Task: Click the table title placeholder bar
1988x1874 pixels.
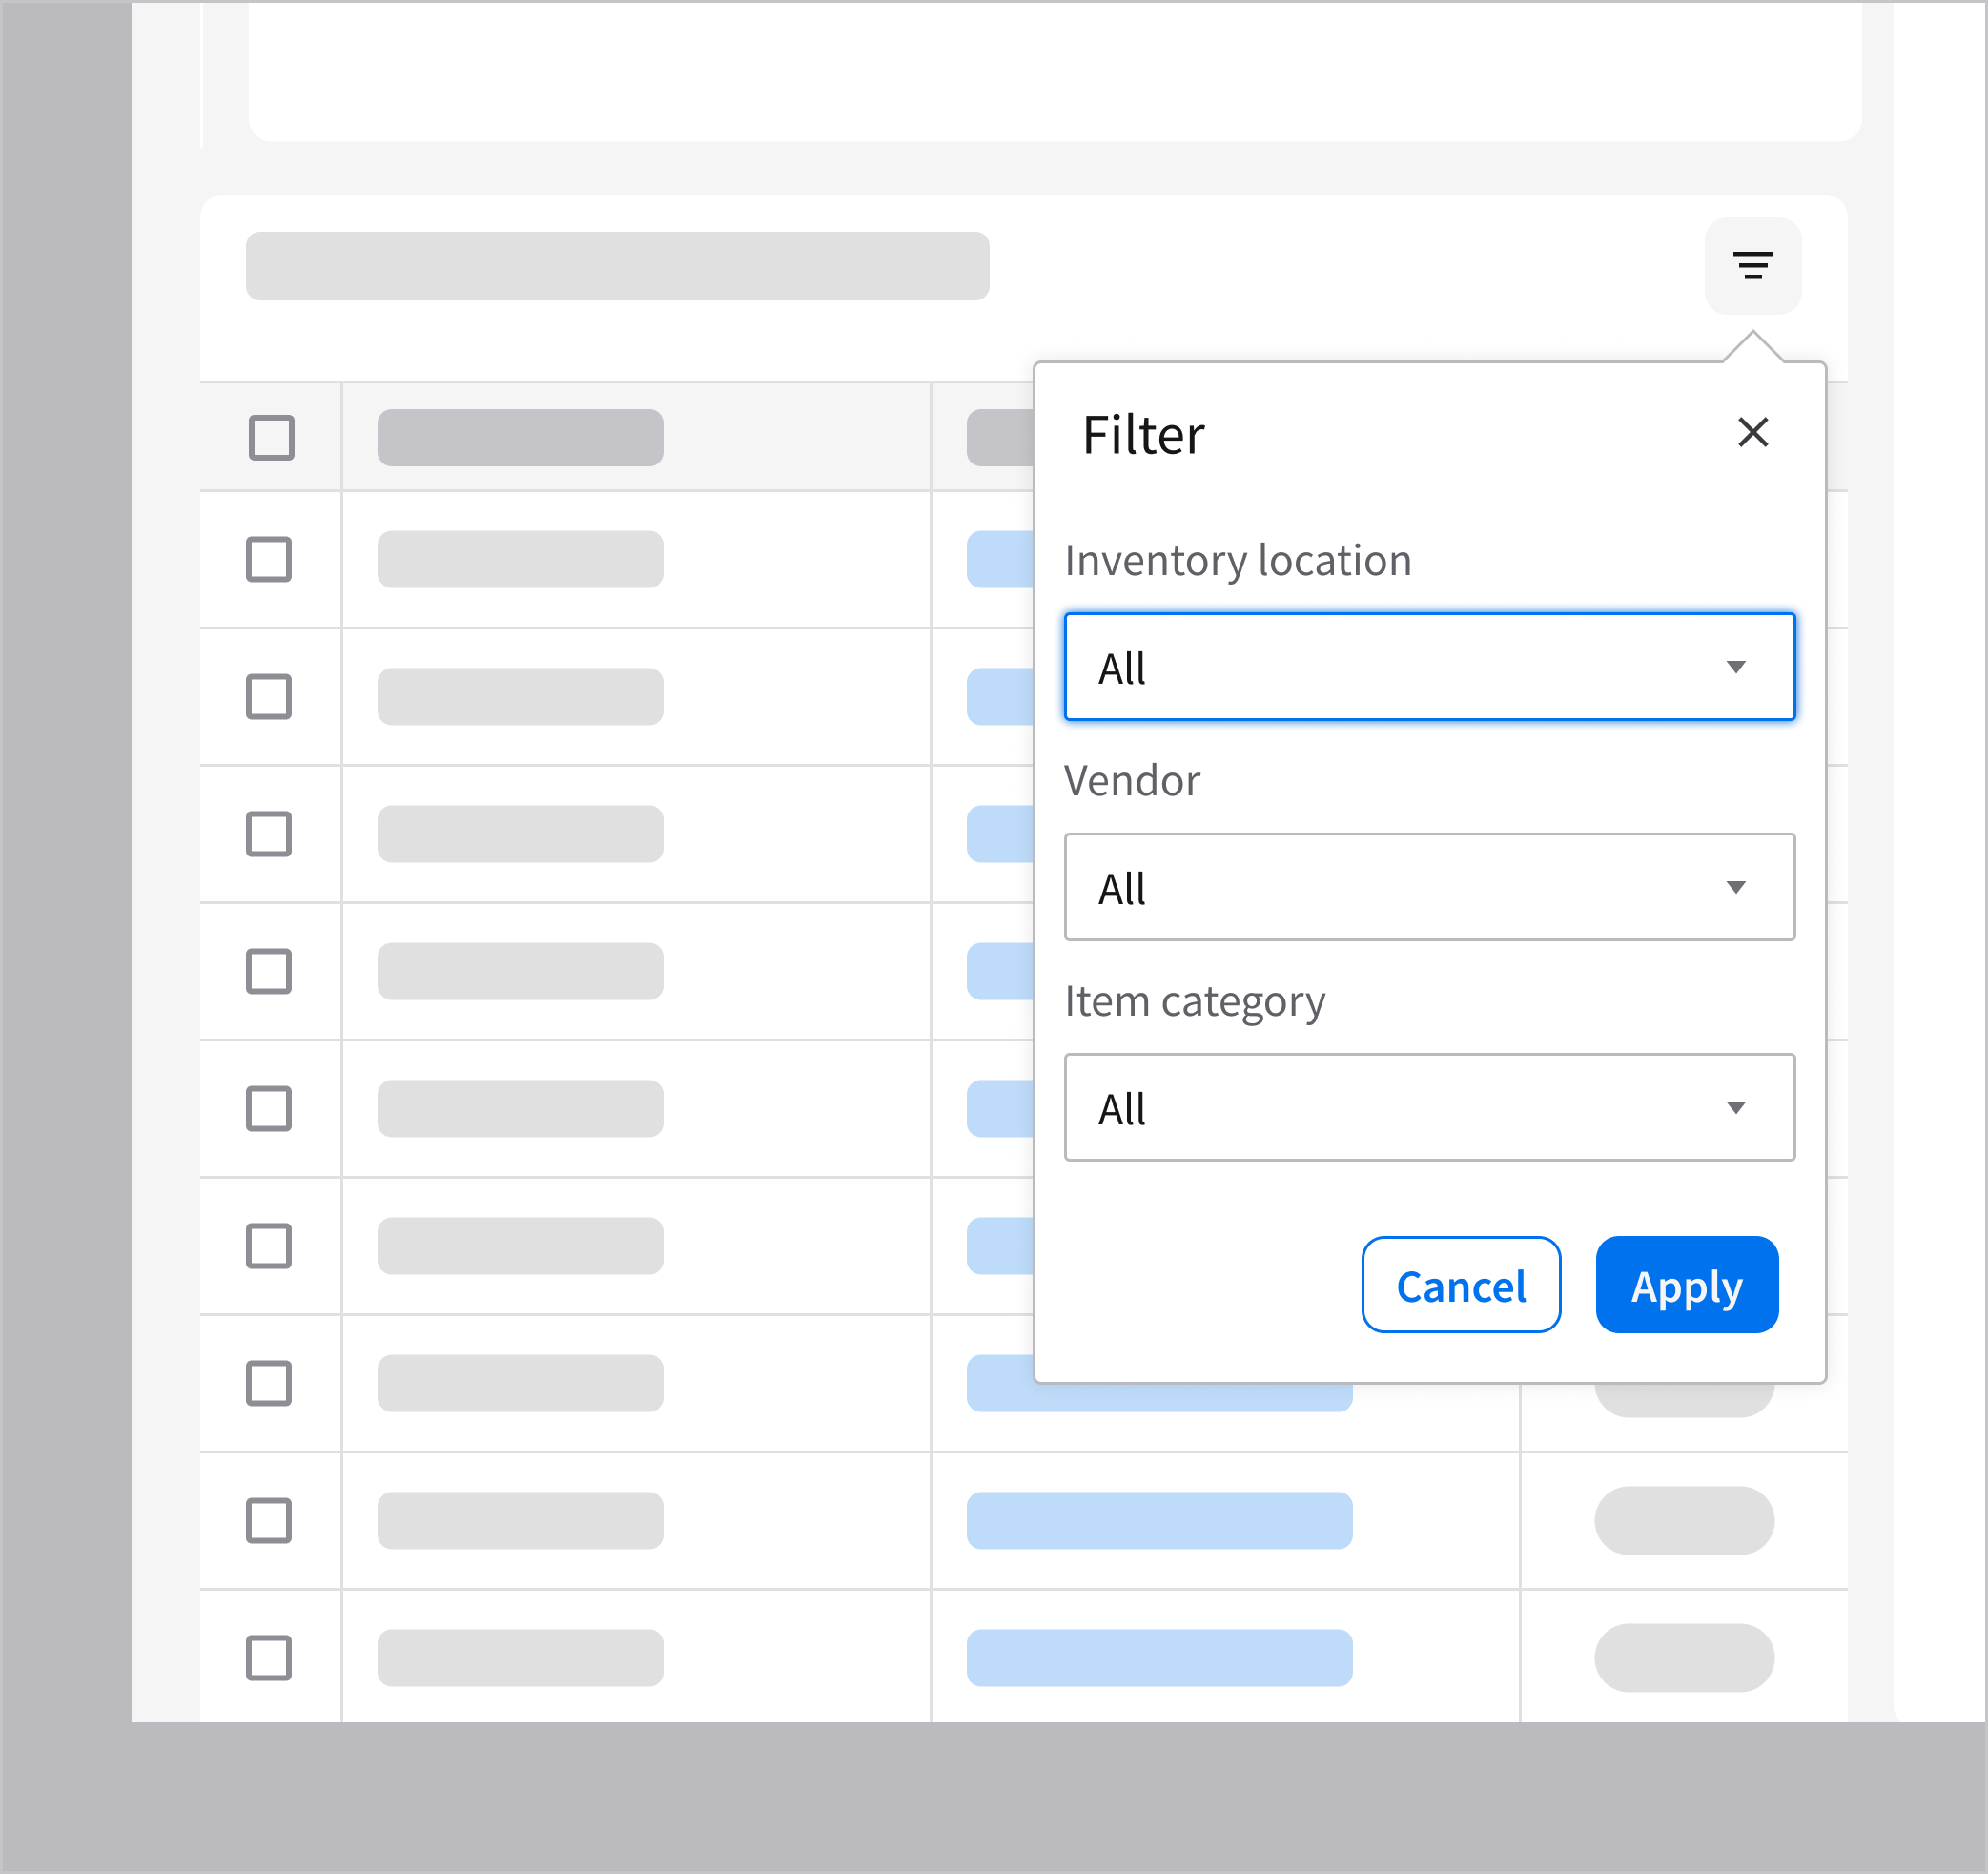Action: point(617,266)
